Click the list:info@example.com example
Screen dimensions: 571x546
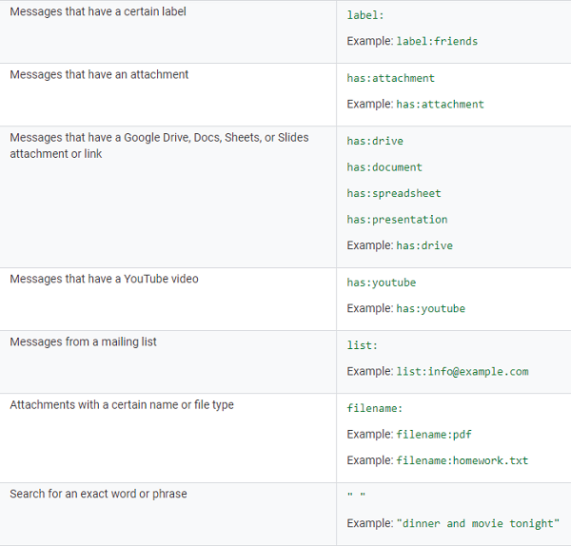click(x=462, y=372)
